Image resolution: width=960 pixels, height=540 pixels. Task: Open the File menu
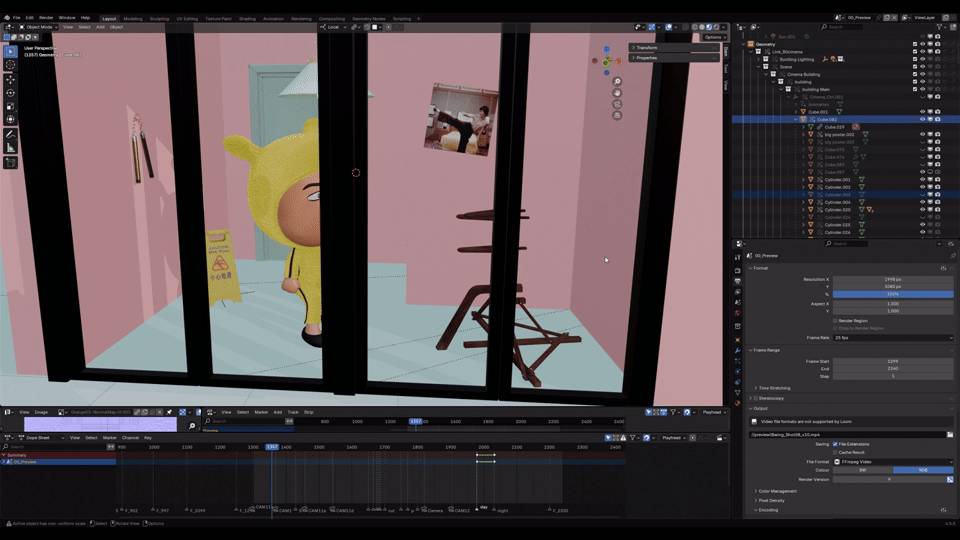pos(17,18)
